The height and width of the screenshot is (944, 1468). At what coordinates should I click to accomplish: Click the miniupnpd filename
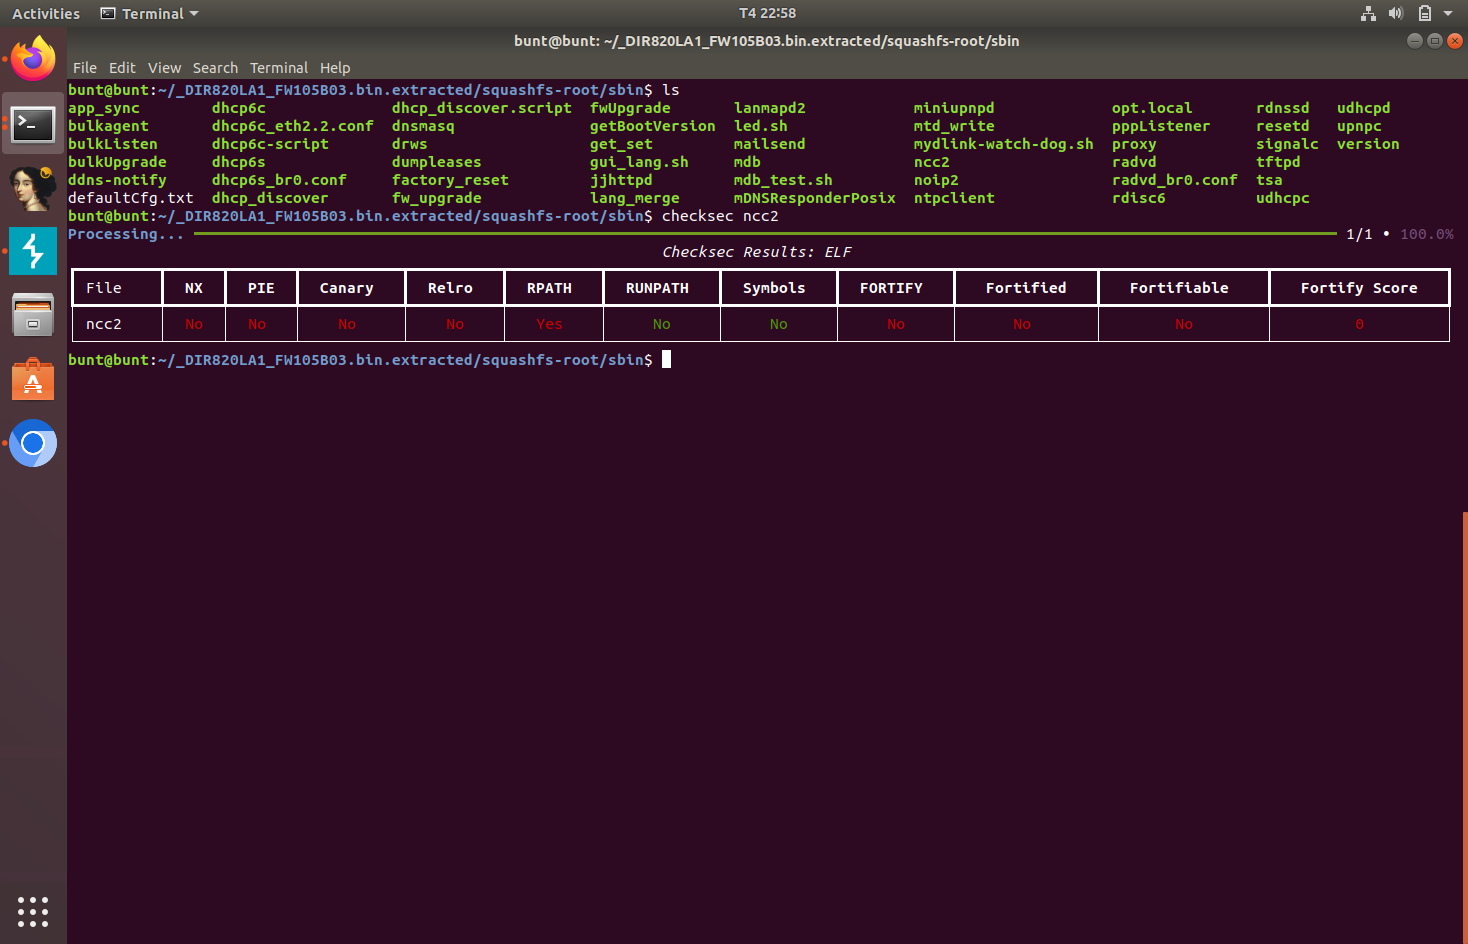[x=954, y=108]
